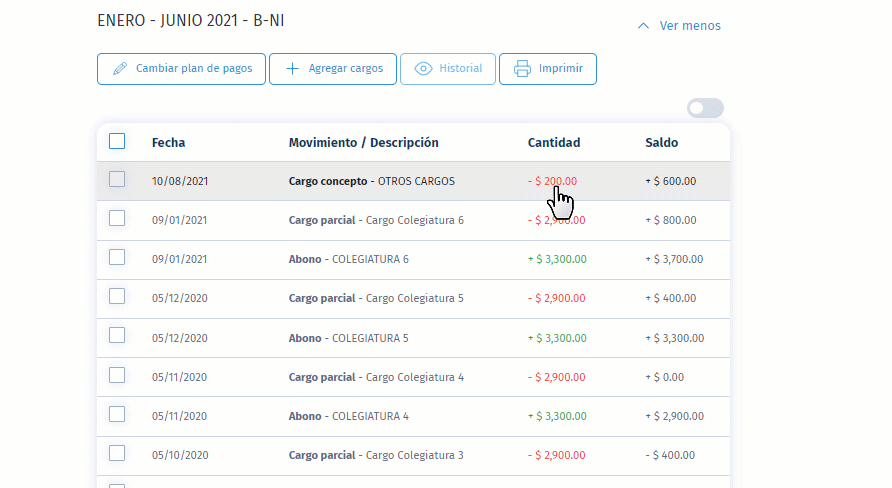
Task: Click the - $ 400.00 balance
Action: (x=670, y=455)
